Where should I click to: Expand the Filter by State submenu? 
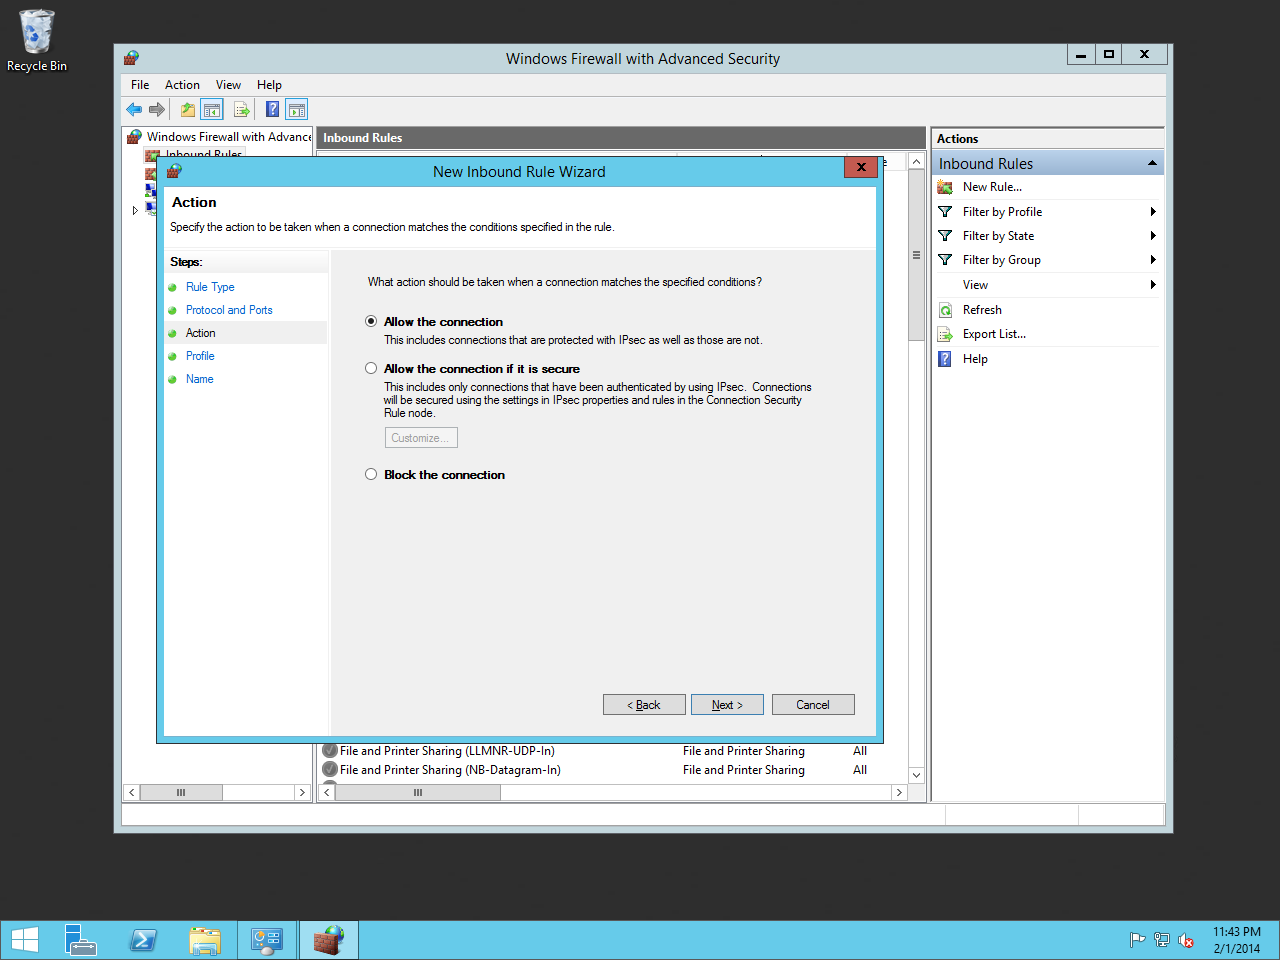tap(1153, 236)
